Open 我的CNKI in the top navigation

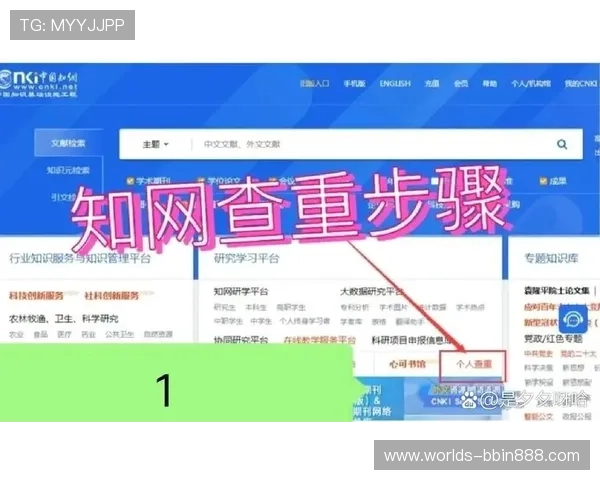581,83
